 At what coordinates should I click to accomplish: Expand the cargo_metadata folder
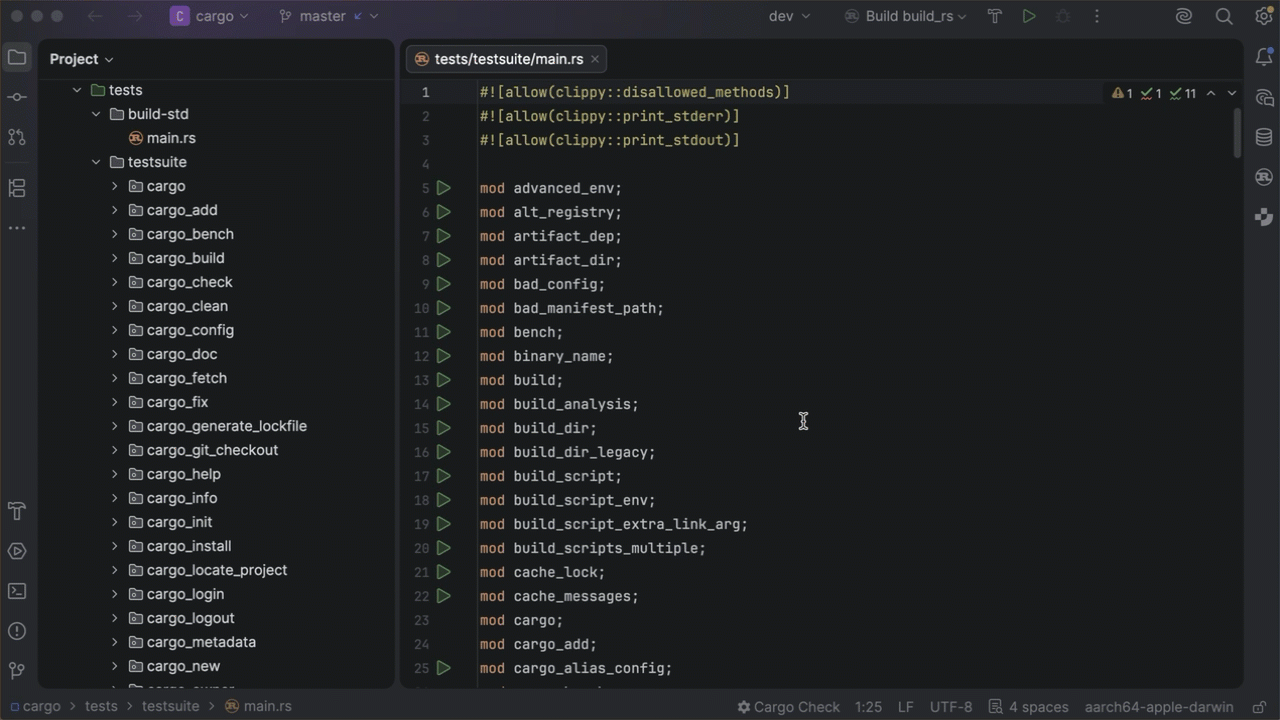[115, 642]
